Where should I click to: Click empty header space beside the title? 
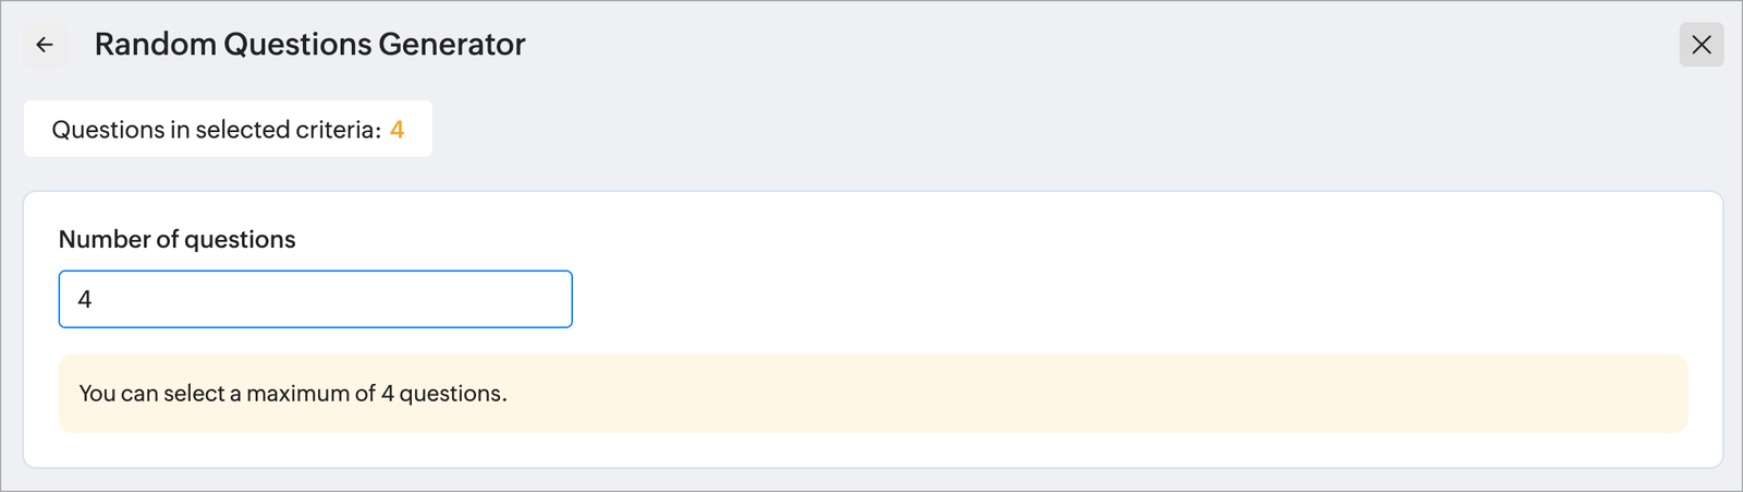click(x=1000, y=45)
